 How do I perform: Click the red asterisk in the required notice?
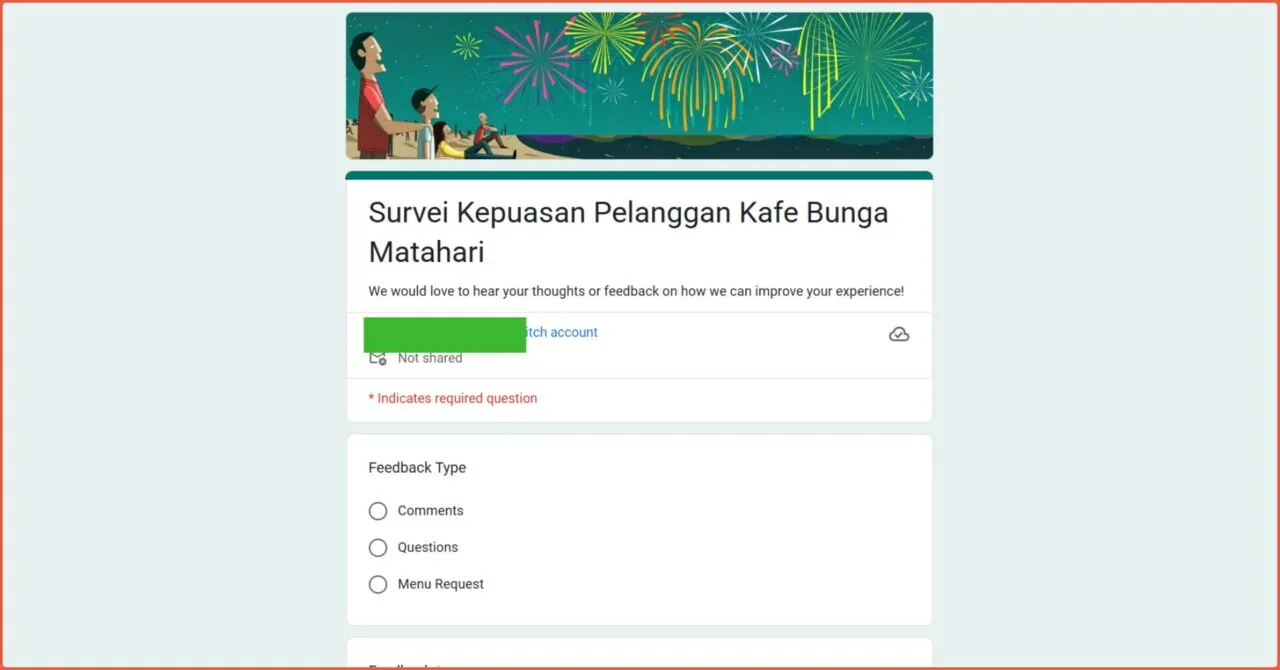[371, 398]
